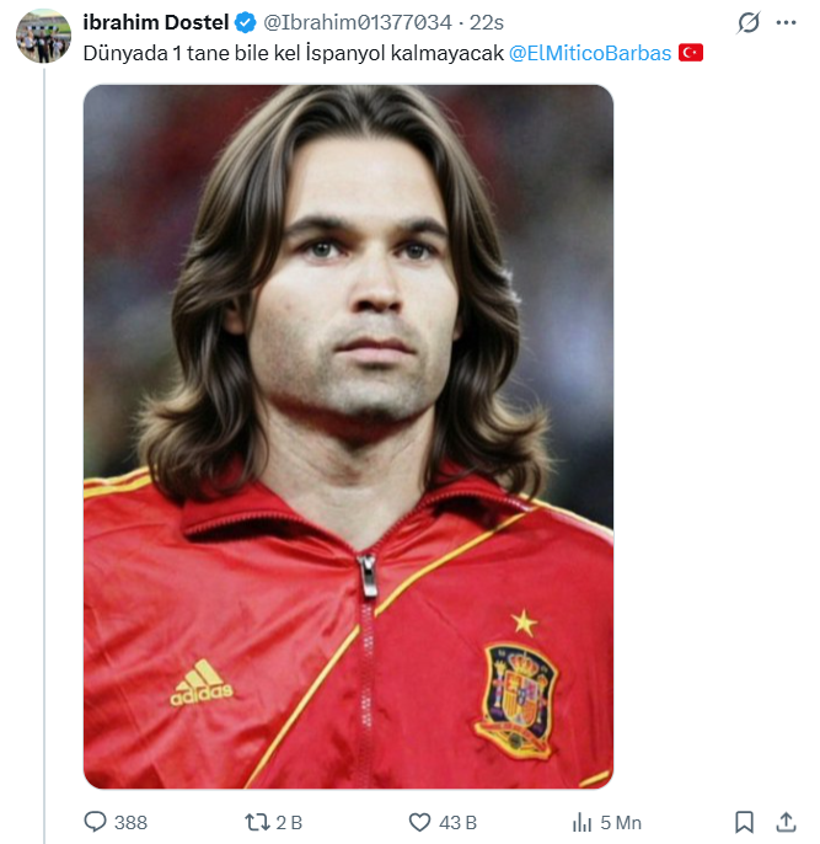Click the 5 Mn views count
This screenshot has height=844, width=820.
click(620, 822)
